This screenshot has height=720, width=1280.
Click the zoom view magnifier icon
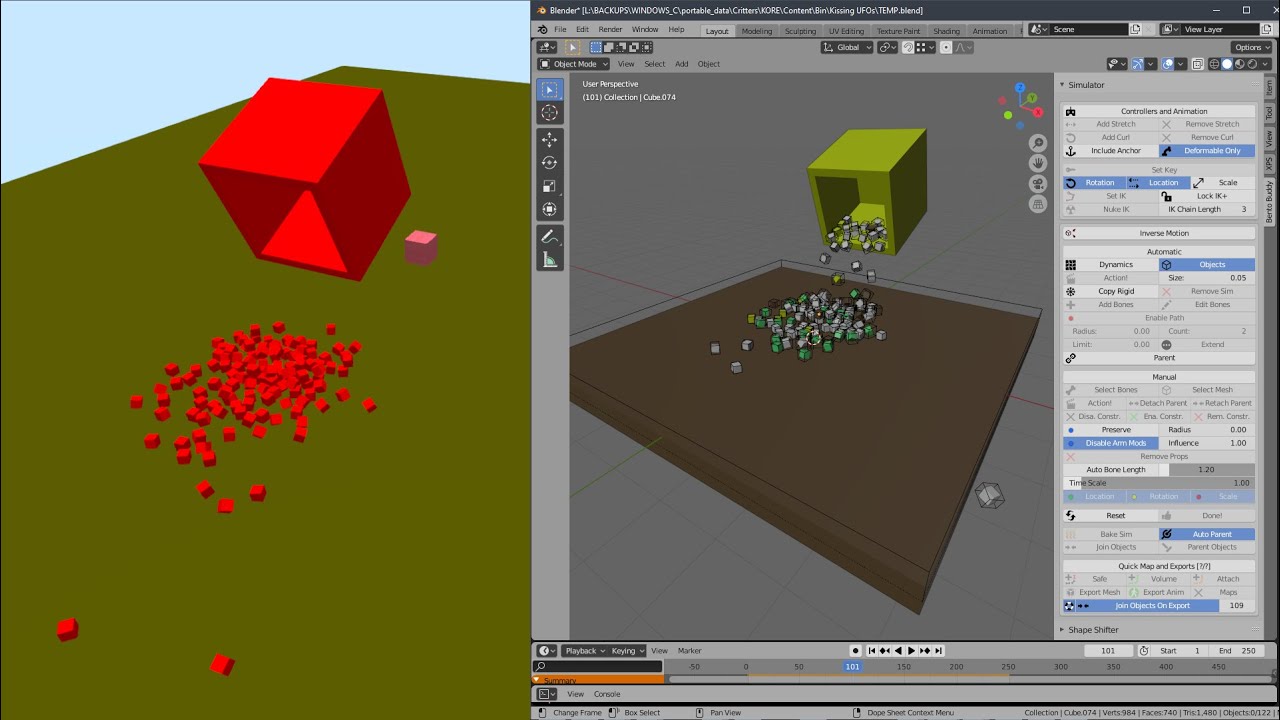(1039, 145)
